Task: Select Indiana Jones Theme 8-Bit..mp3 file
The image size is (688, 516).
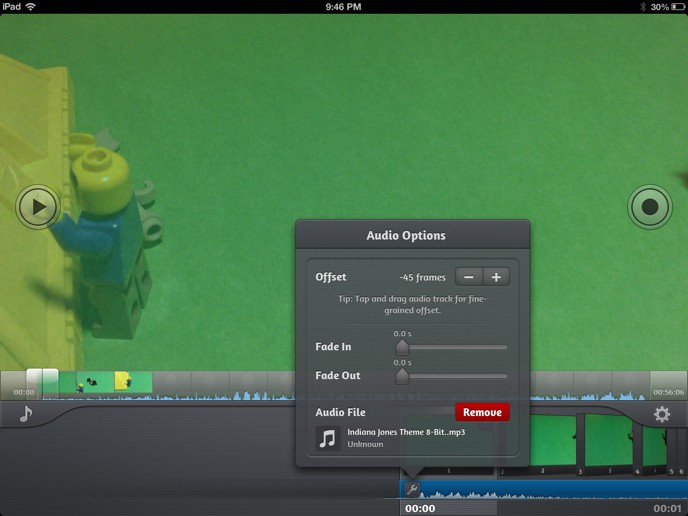Action: tap(406, 432)
